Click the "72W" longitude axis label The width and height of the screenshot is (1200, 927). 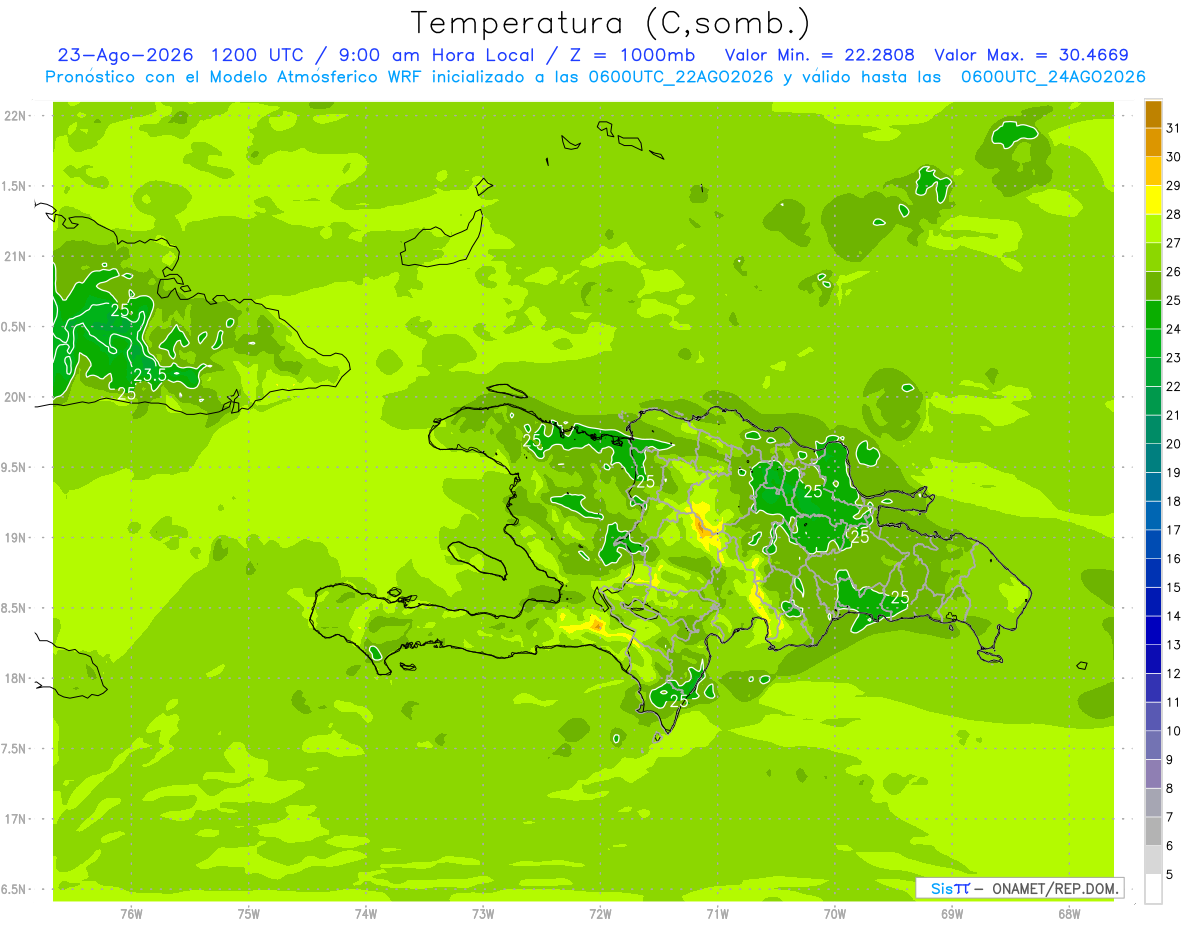click(600, 914)
